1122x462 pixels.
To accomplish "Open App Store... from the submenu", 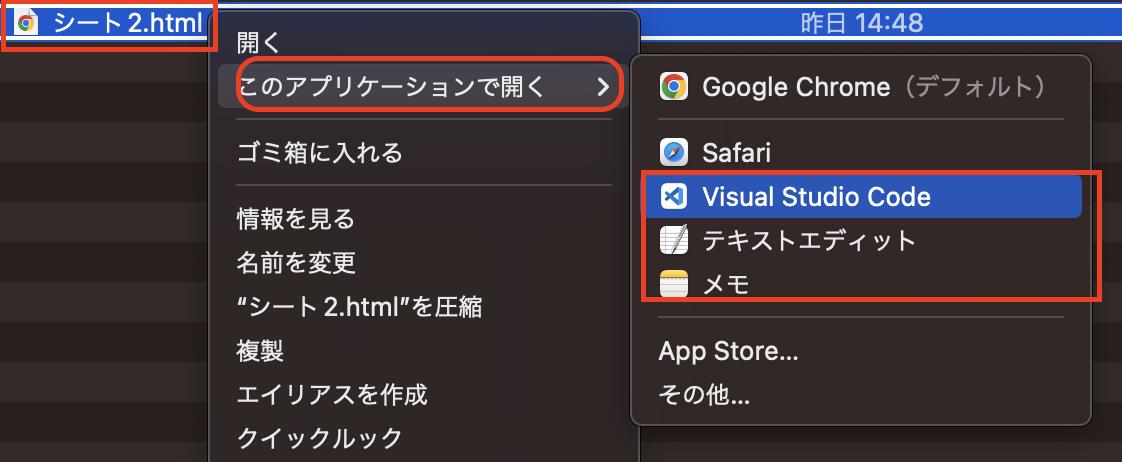I will pos(728,351).
